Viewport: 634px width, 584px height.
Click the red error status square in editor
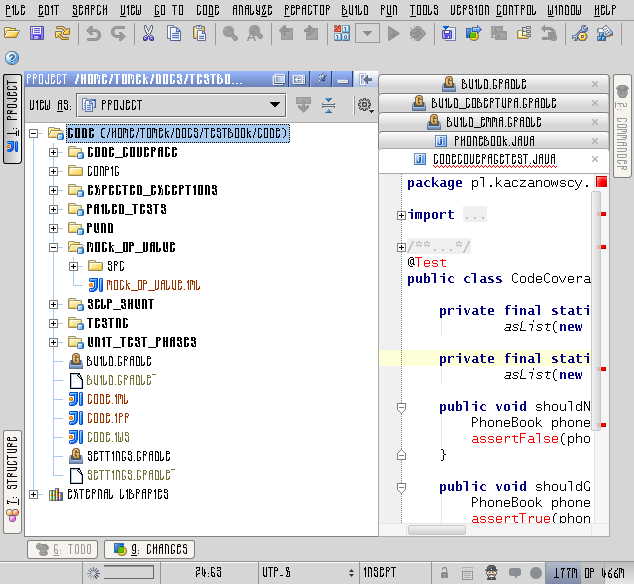601,182
